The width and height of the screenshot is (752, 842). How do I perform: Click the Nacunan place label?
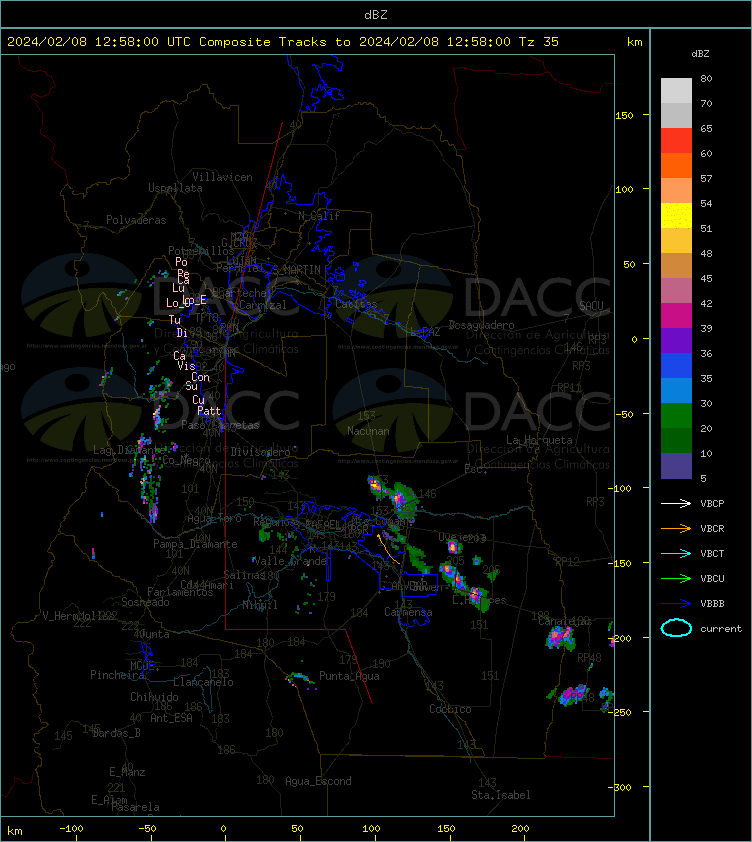coord(368,431)
